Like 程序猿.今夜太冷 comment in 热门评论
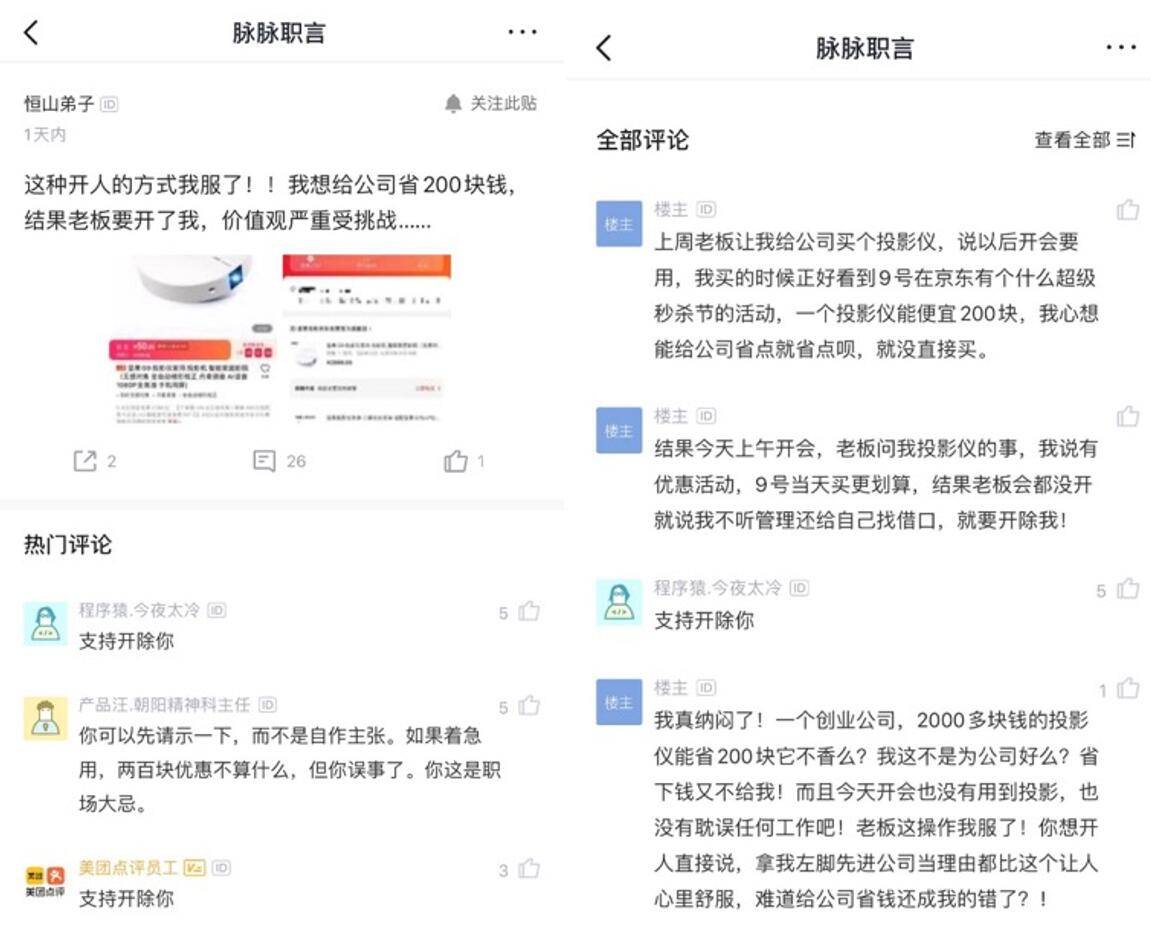The image size is (1151, 929). tap(529, 611)
